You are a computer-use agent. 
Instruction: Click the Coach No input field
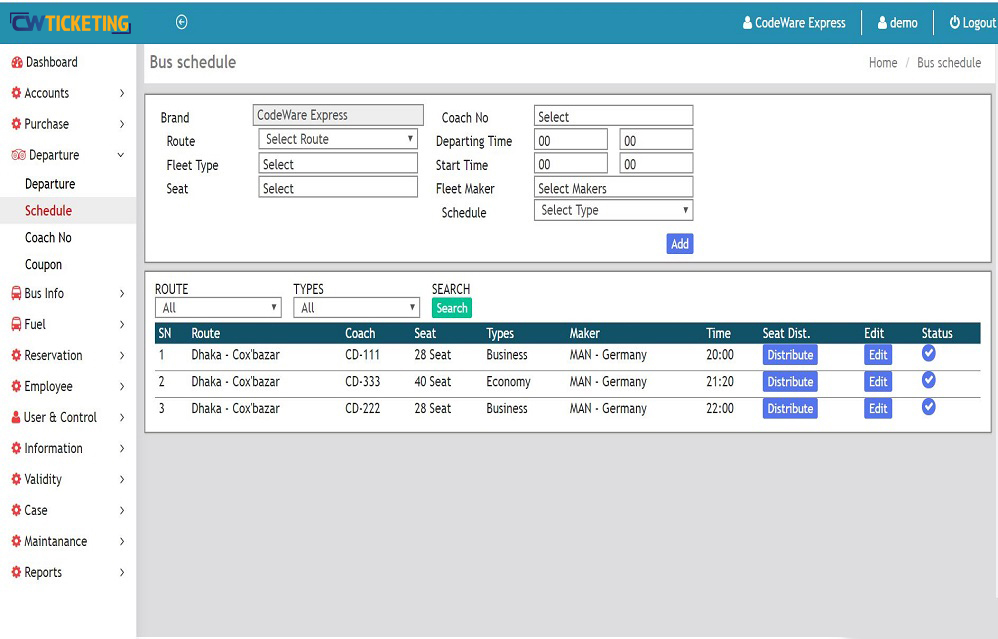tap(613, 114)
